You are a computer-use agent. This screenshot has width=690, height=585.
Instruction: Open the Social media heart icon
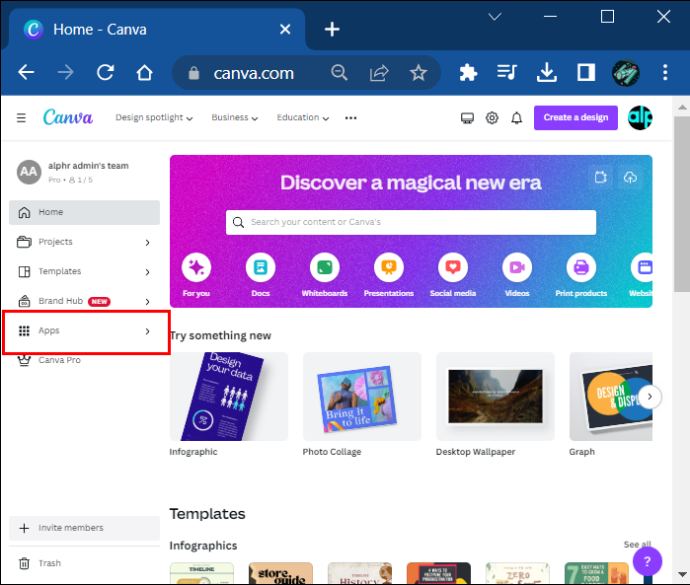click(453, 267)
